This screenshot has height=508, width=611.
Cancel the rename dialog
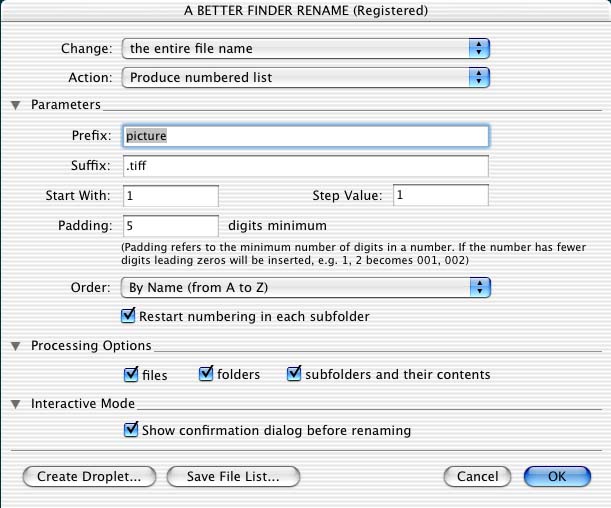[477, 476]
